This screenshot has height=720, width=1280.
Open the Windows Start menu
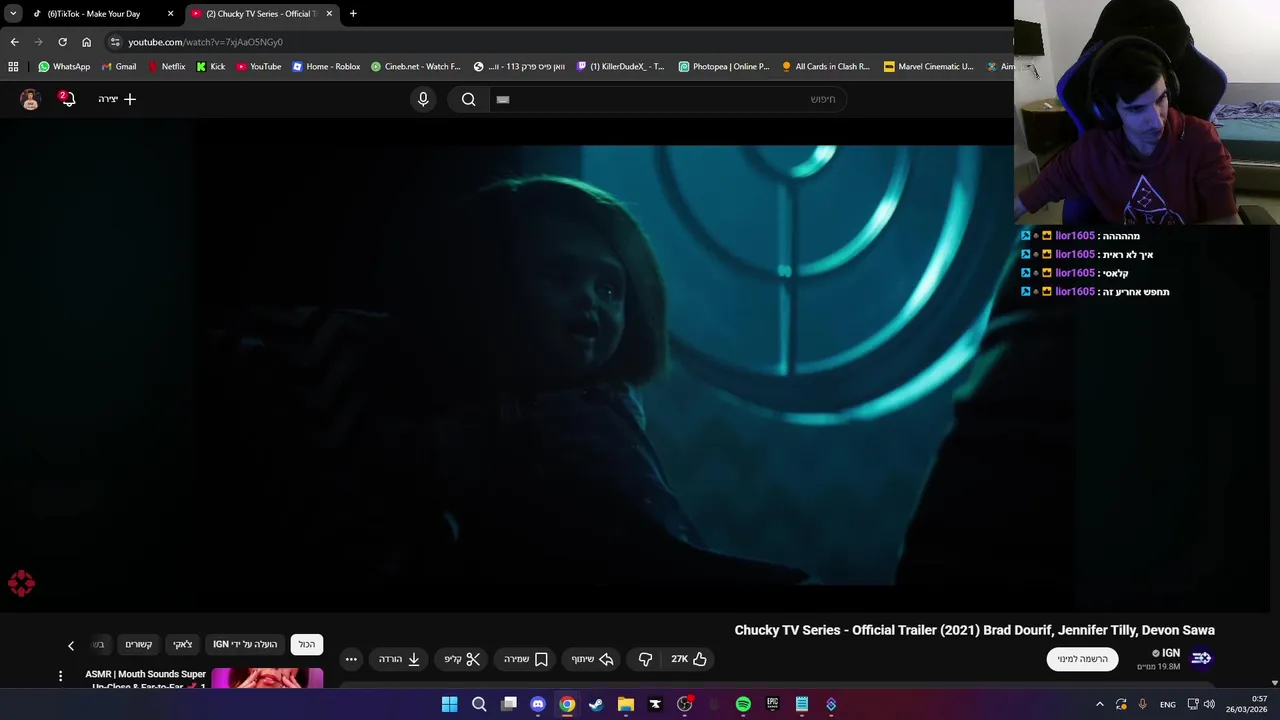click(450, 704)
